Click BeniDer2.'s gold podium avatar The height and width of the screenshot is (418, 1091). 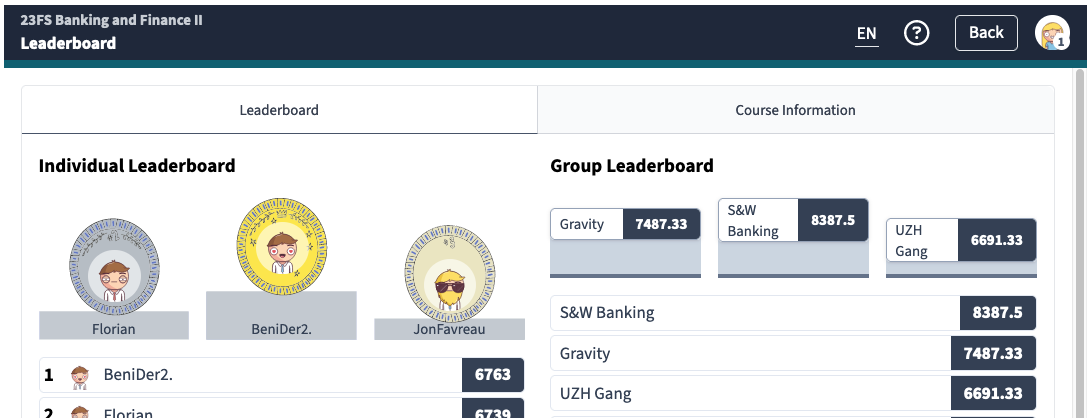pyautogui.click(x=281, y=243)
